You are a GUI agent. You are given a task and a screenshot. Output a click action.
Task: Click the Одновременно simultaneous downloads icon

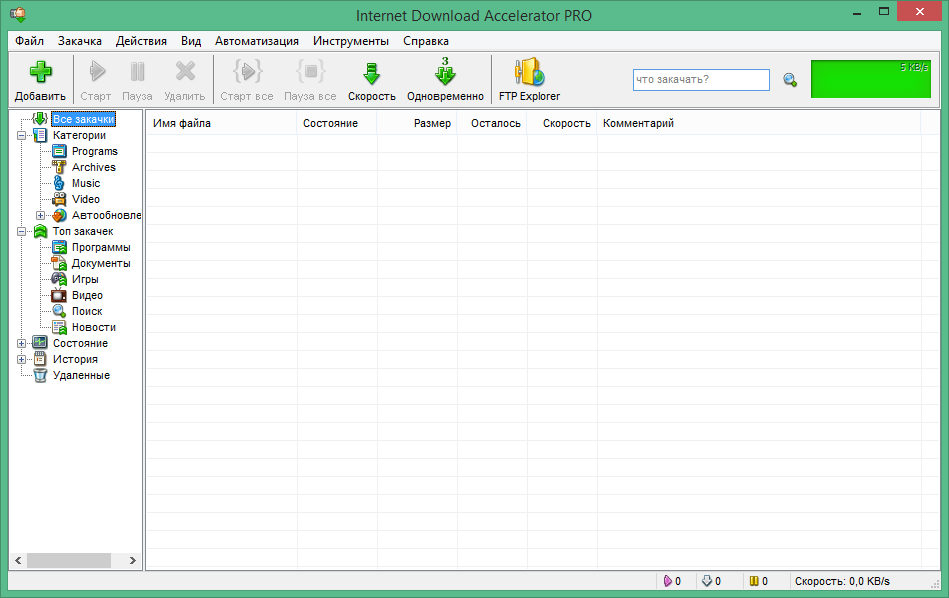(x=445, y=71)
